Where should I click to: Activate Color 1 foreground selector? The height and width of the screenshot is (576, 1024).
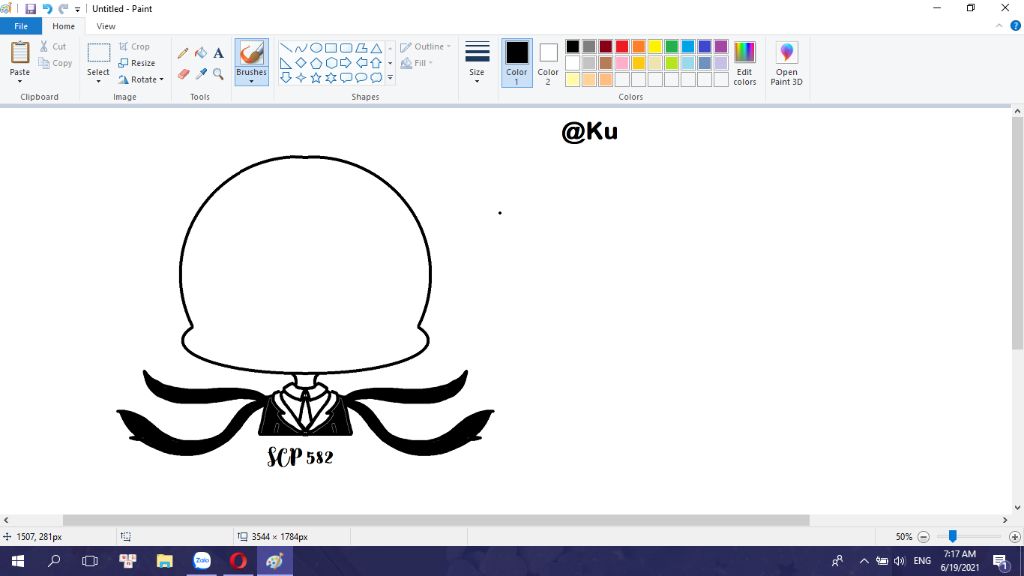tap(517, 63)
